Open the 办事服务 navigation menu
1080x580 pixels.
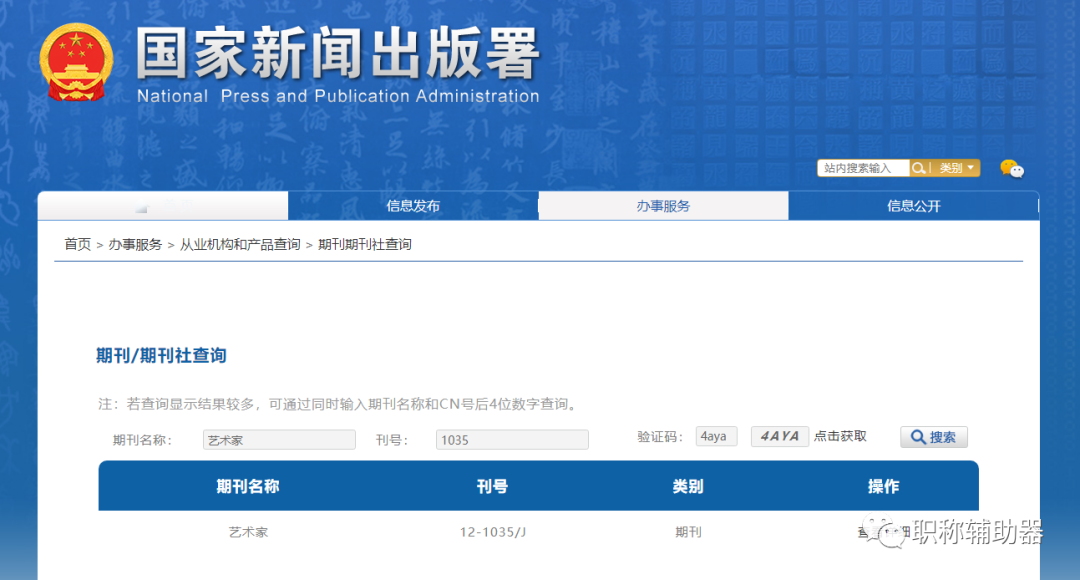click(663, 205)
